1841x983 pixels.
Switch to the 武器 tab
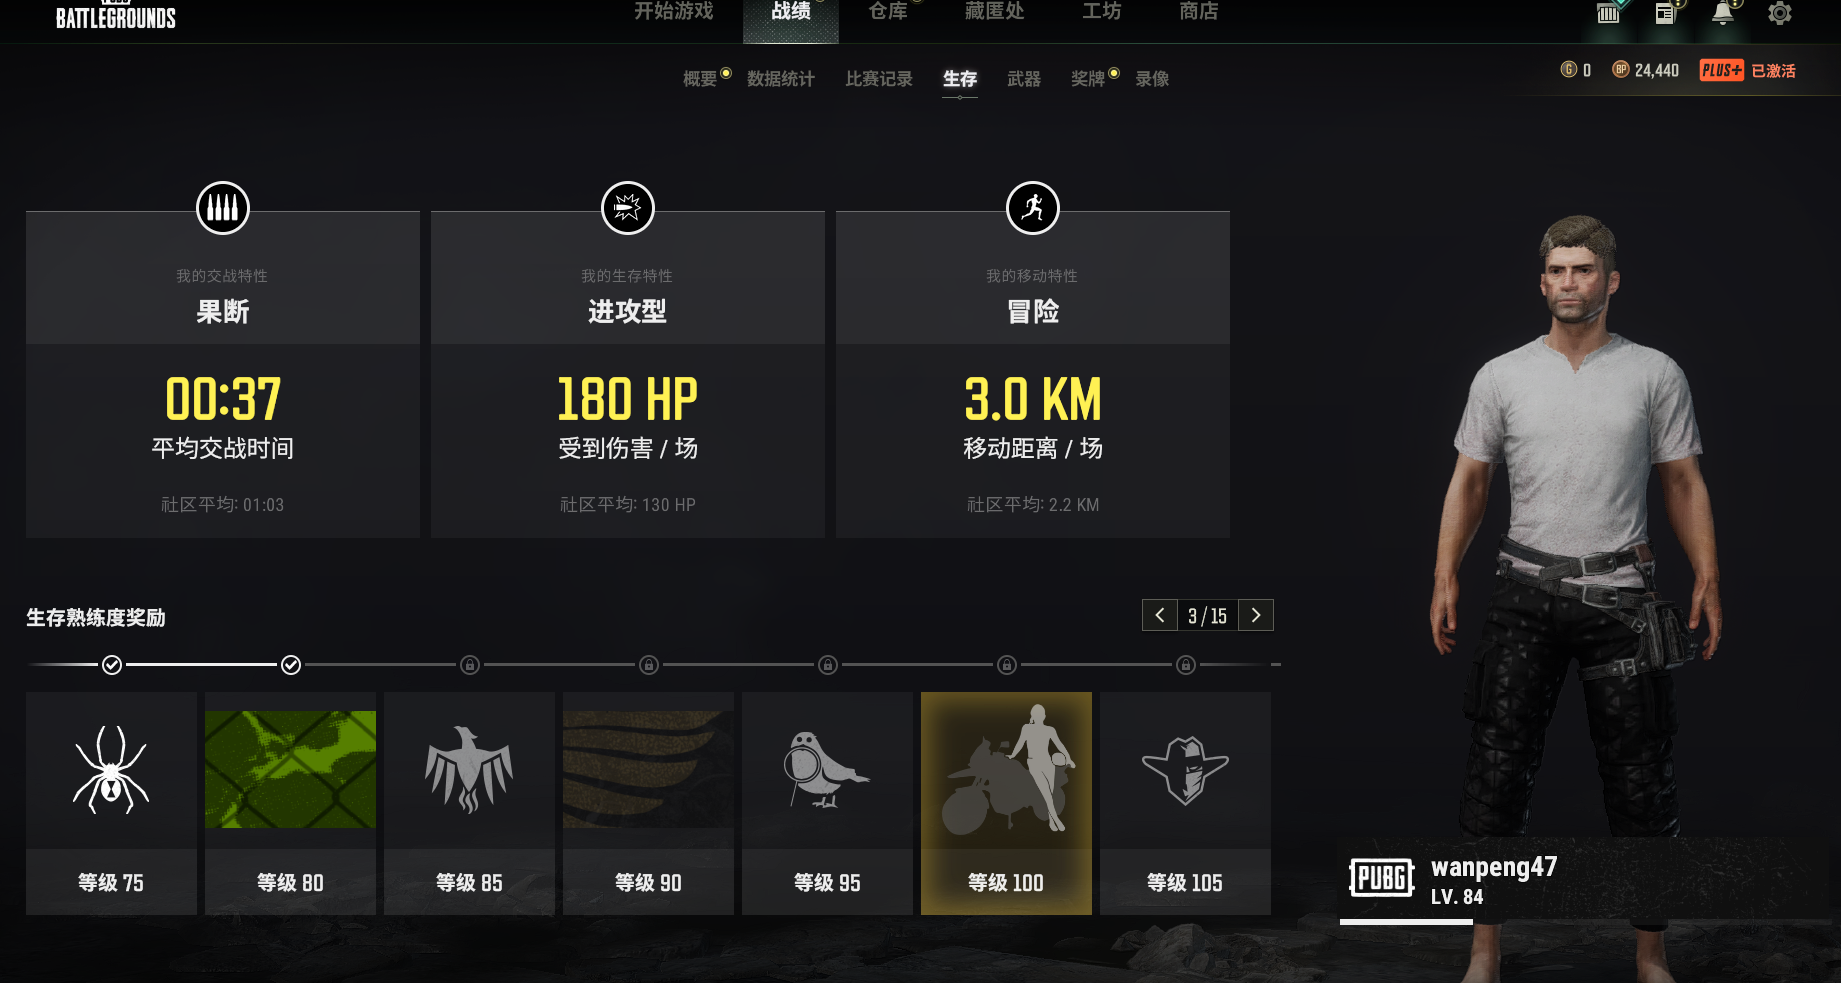(x=1024, y=79)
